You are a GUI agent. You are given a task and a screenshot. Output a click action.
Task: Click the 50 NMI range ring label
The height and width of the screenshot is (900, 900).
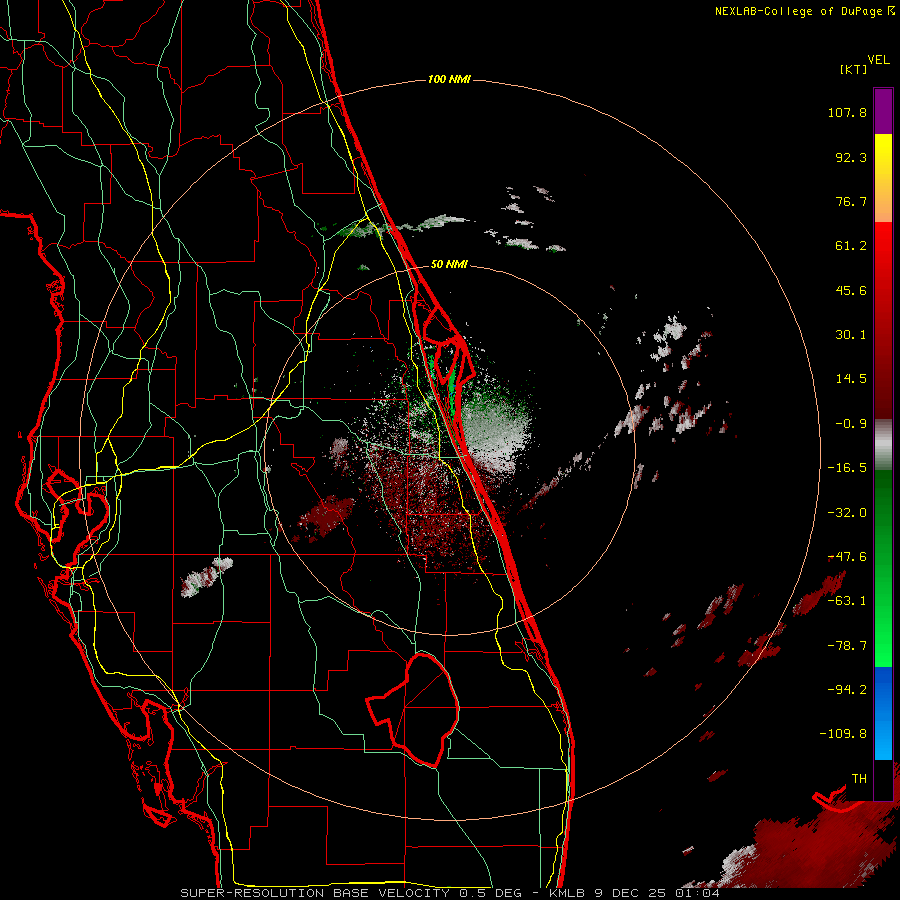(449, 265)
